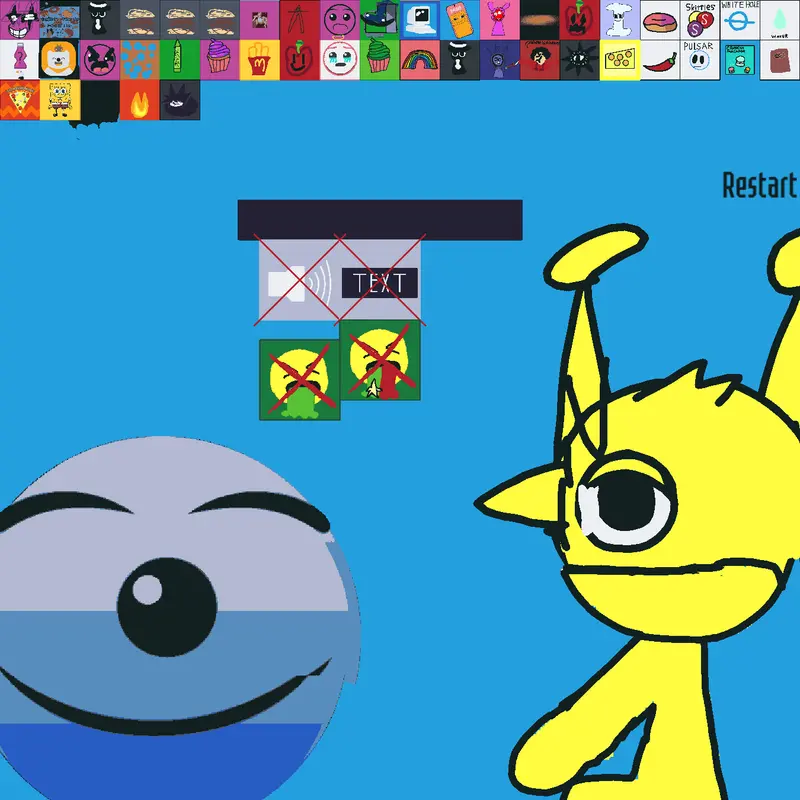Select the sad pink round face tile
The width and height of the screenshot is (800, 800).
pos(340,20)
